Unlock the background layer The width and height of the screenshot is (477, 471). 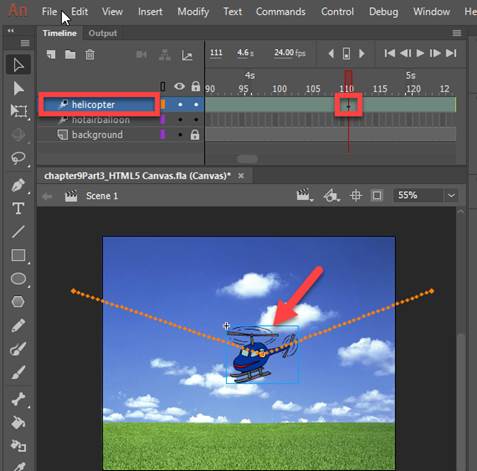click(x=195, y=135)
